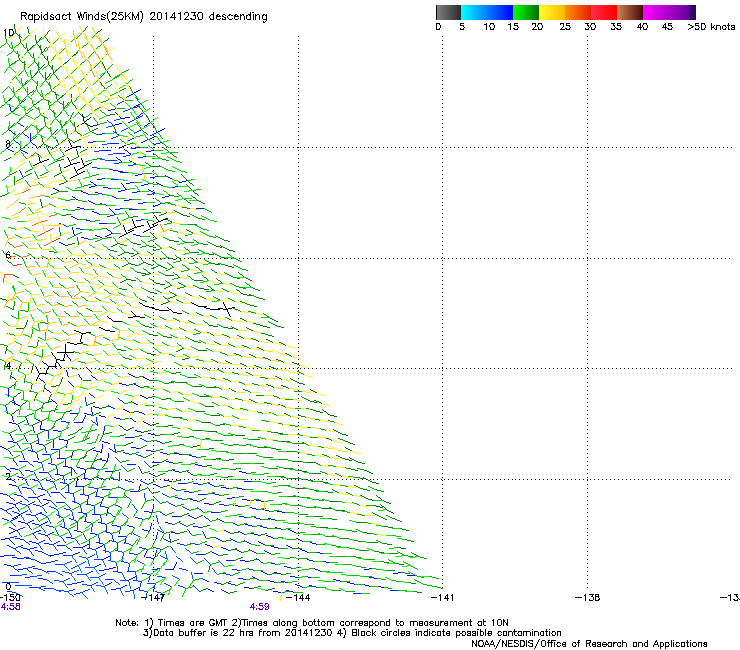
Task: Click the longitude label '-138'
Action: pyautogui.click(x=588, y=598)
